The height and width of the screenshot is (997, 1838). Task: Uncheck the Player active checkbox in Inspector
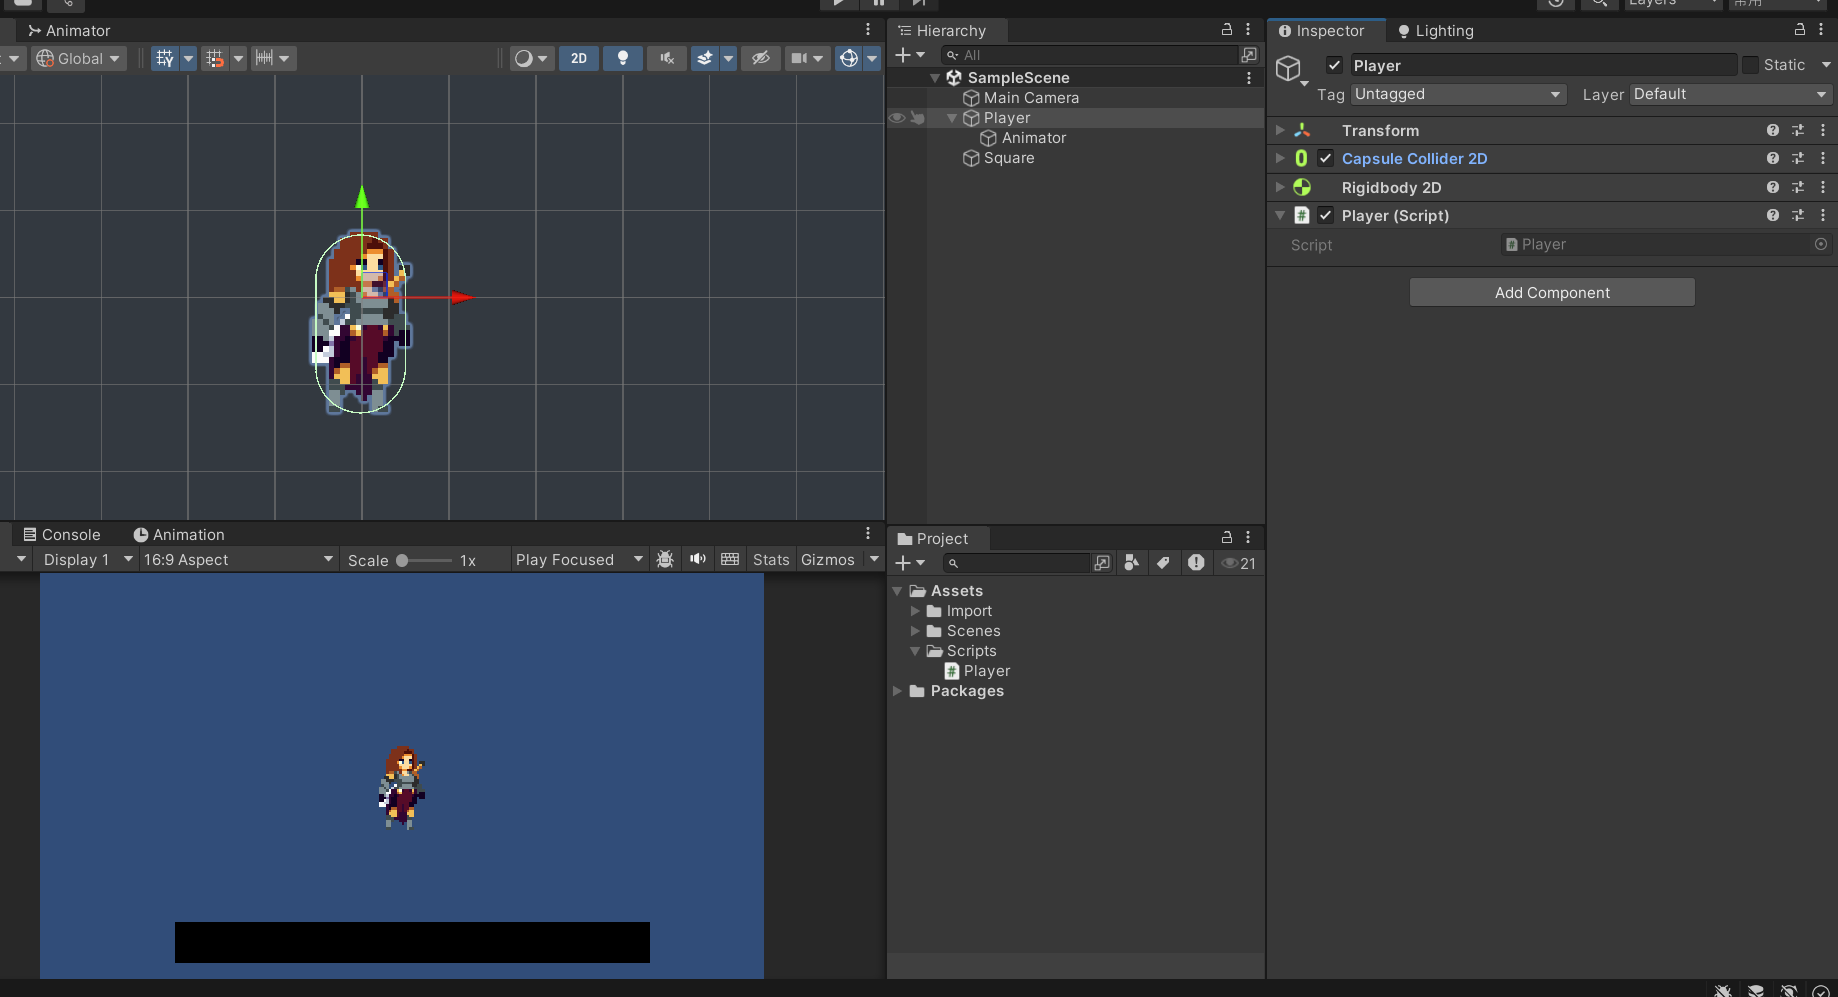(x=1333, y=65)
